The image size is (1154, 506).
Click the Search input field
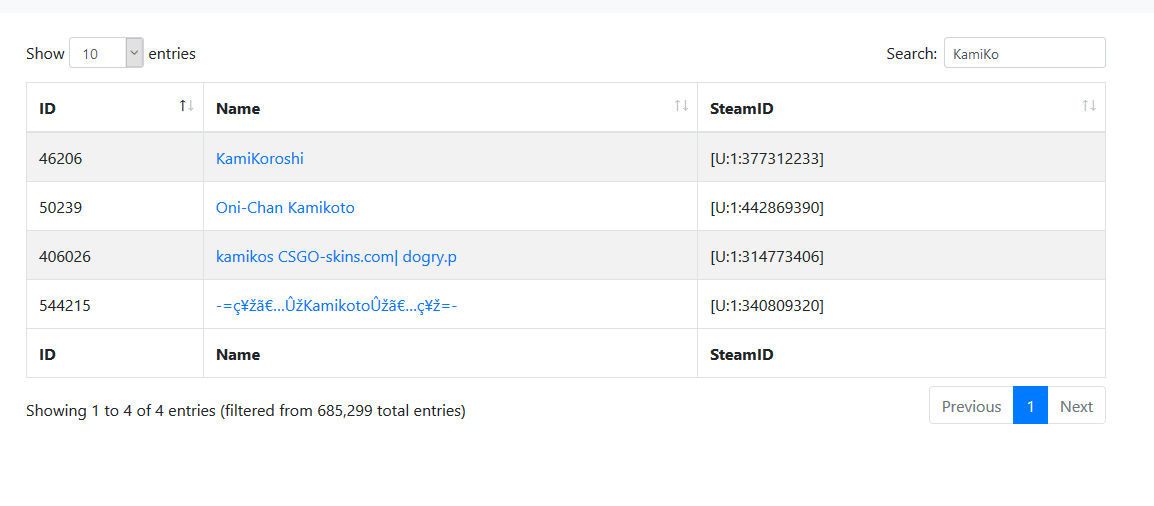point(1024,53)
